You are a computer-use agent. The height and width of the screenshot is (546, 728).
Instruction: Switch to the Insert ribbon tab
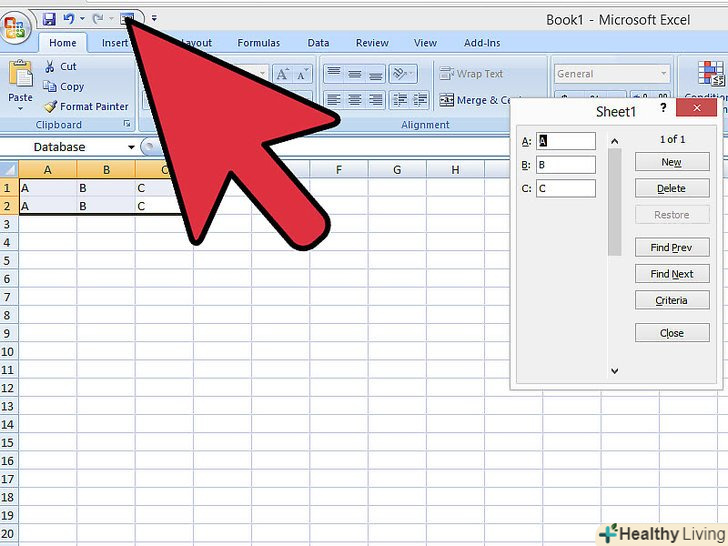pyautogui.click(x=115, y=43)
